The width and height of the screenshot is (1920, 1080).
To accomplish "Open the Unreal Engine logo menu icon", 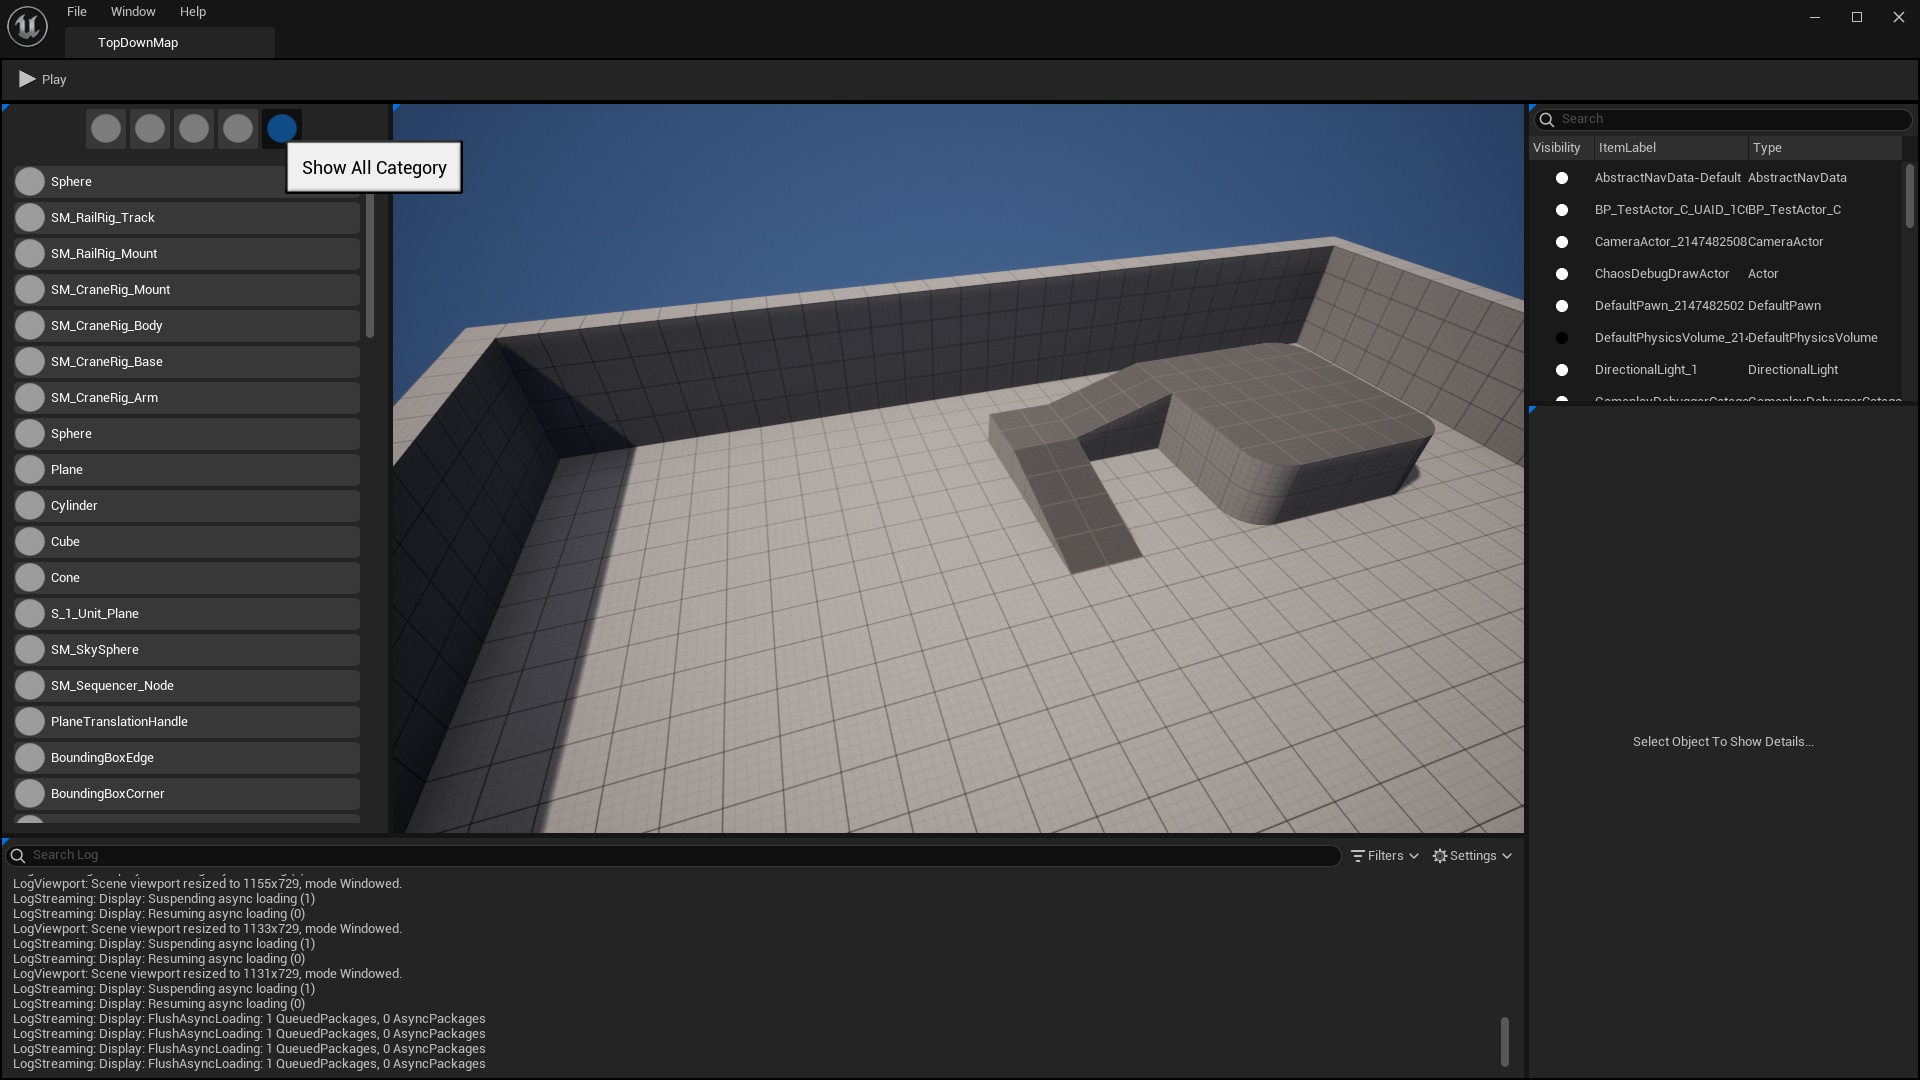I will point(27,26).
